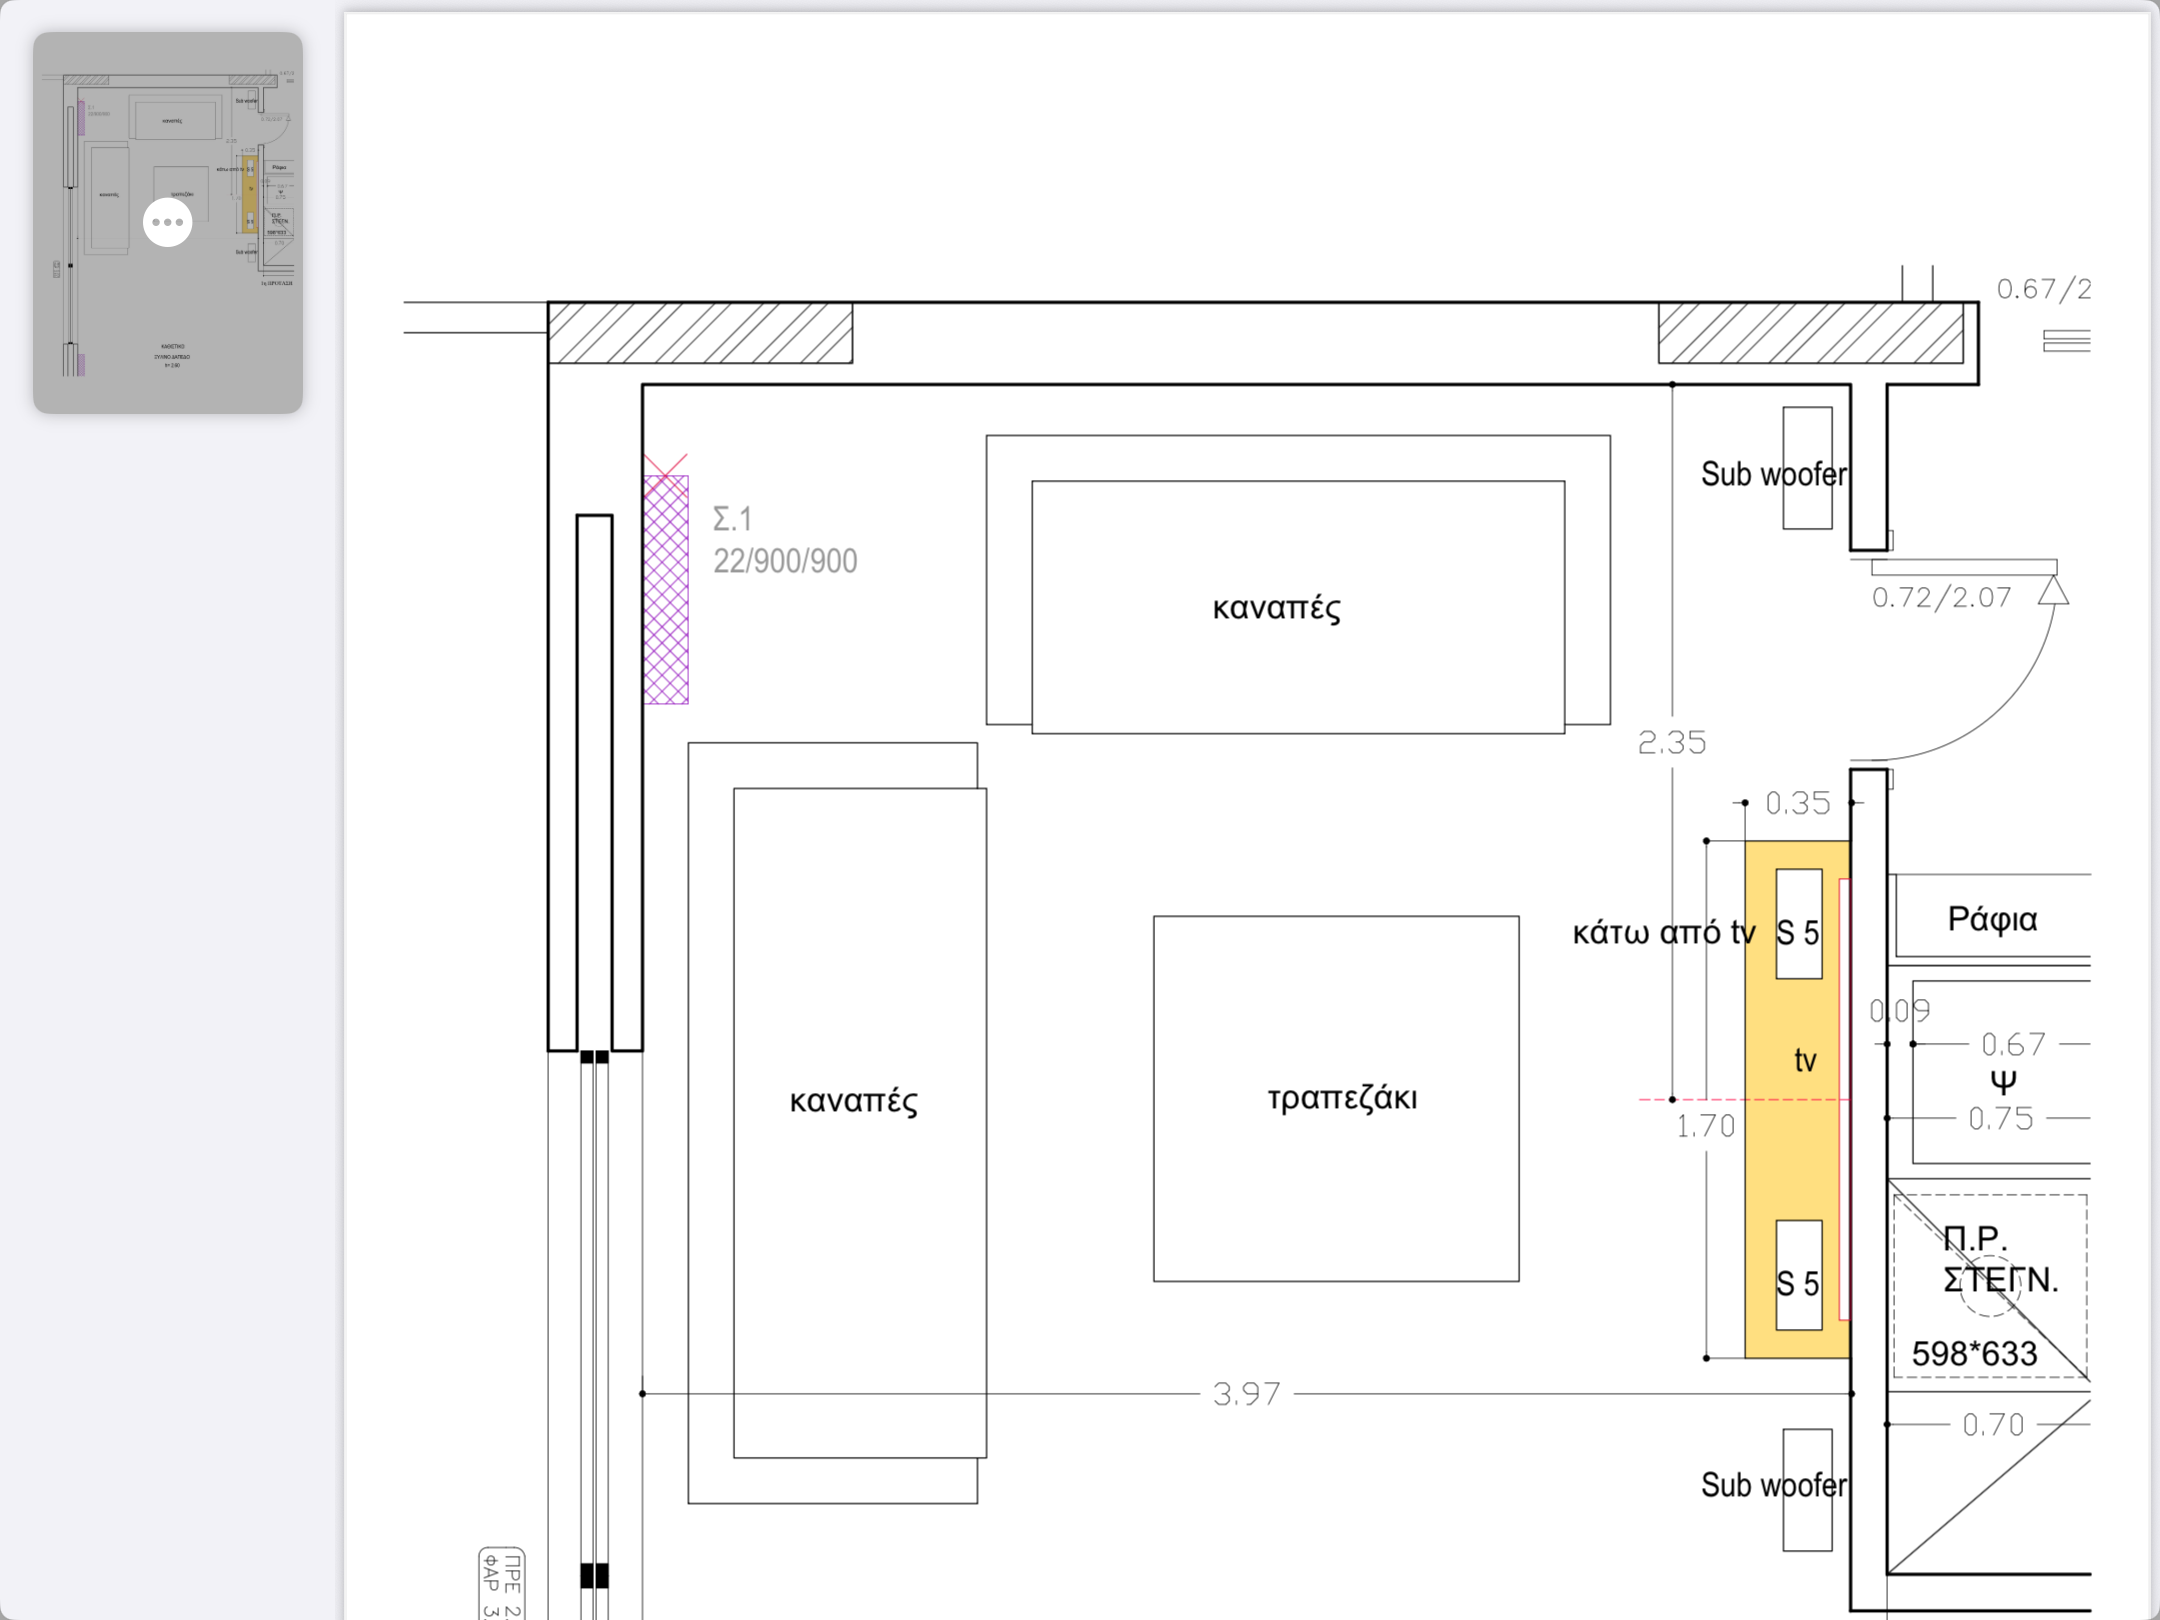Click the hatched wall section at top right
The width and height of the screenshot is (2160, 1620).
(1810, 333)
